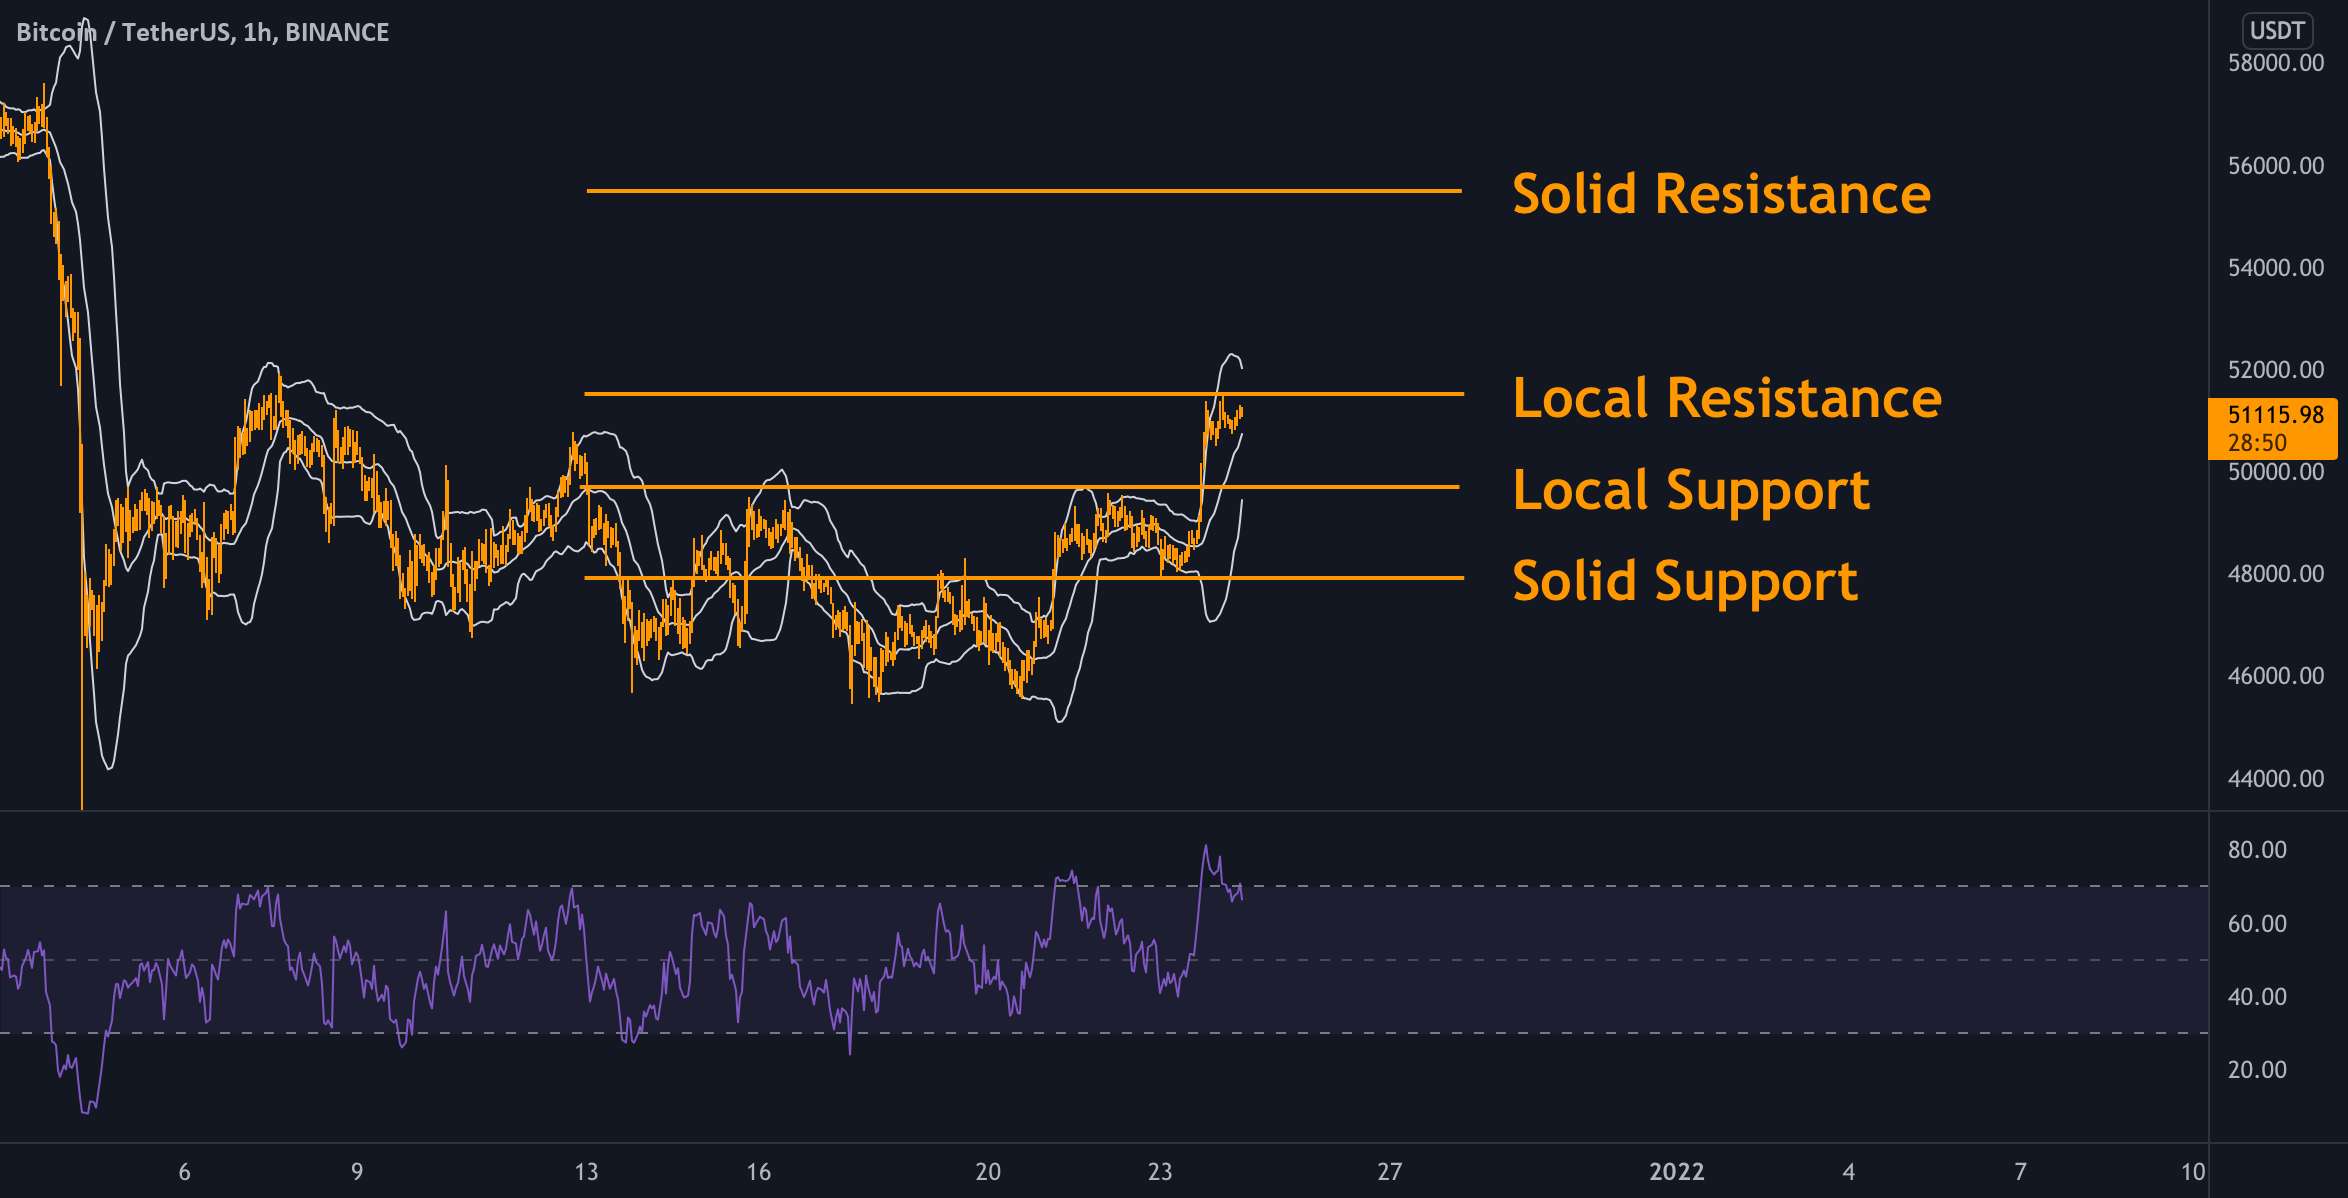
Task: Click date 20 on time axis
Action: click(x=988, y=1171)
